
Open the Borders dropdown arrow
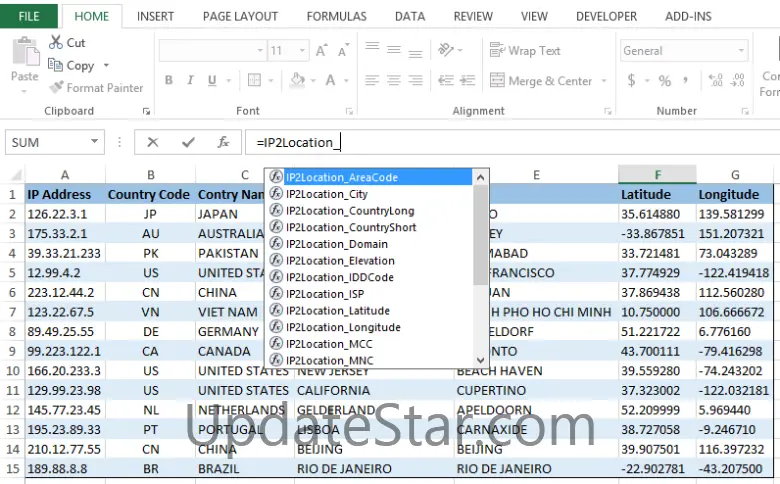(x=271, y=80)
